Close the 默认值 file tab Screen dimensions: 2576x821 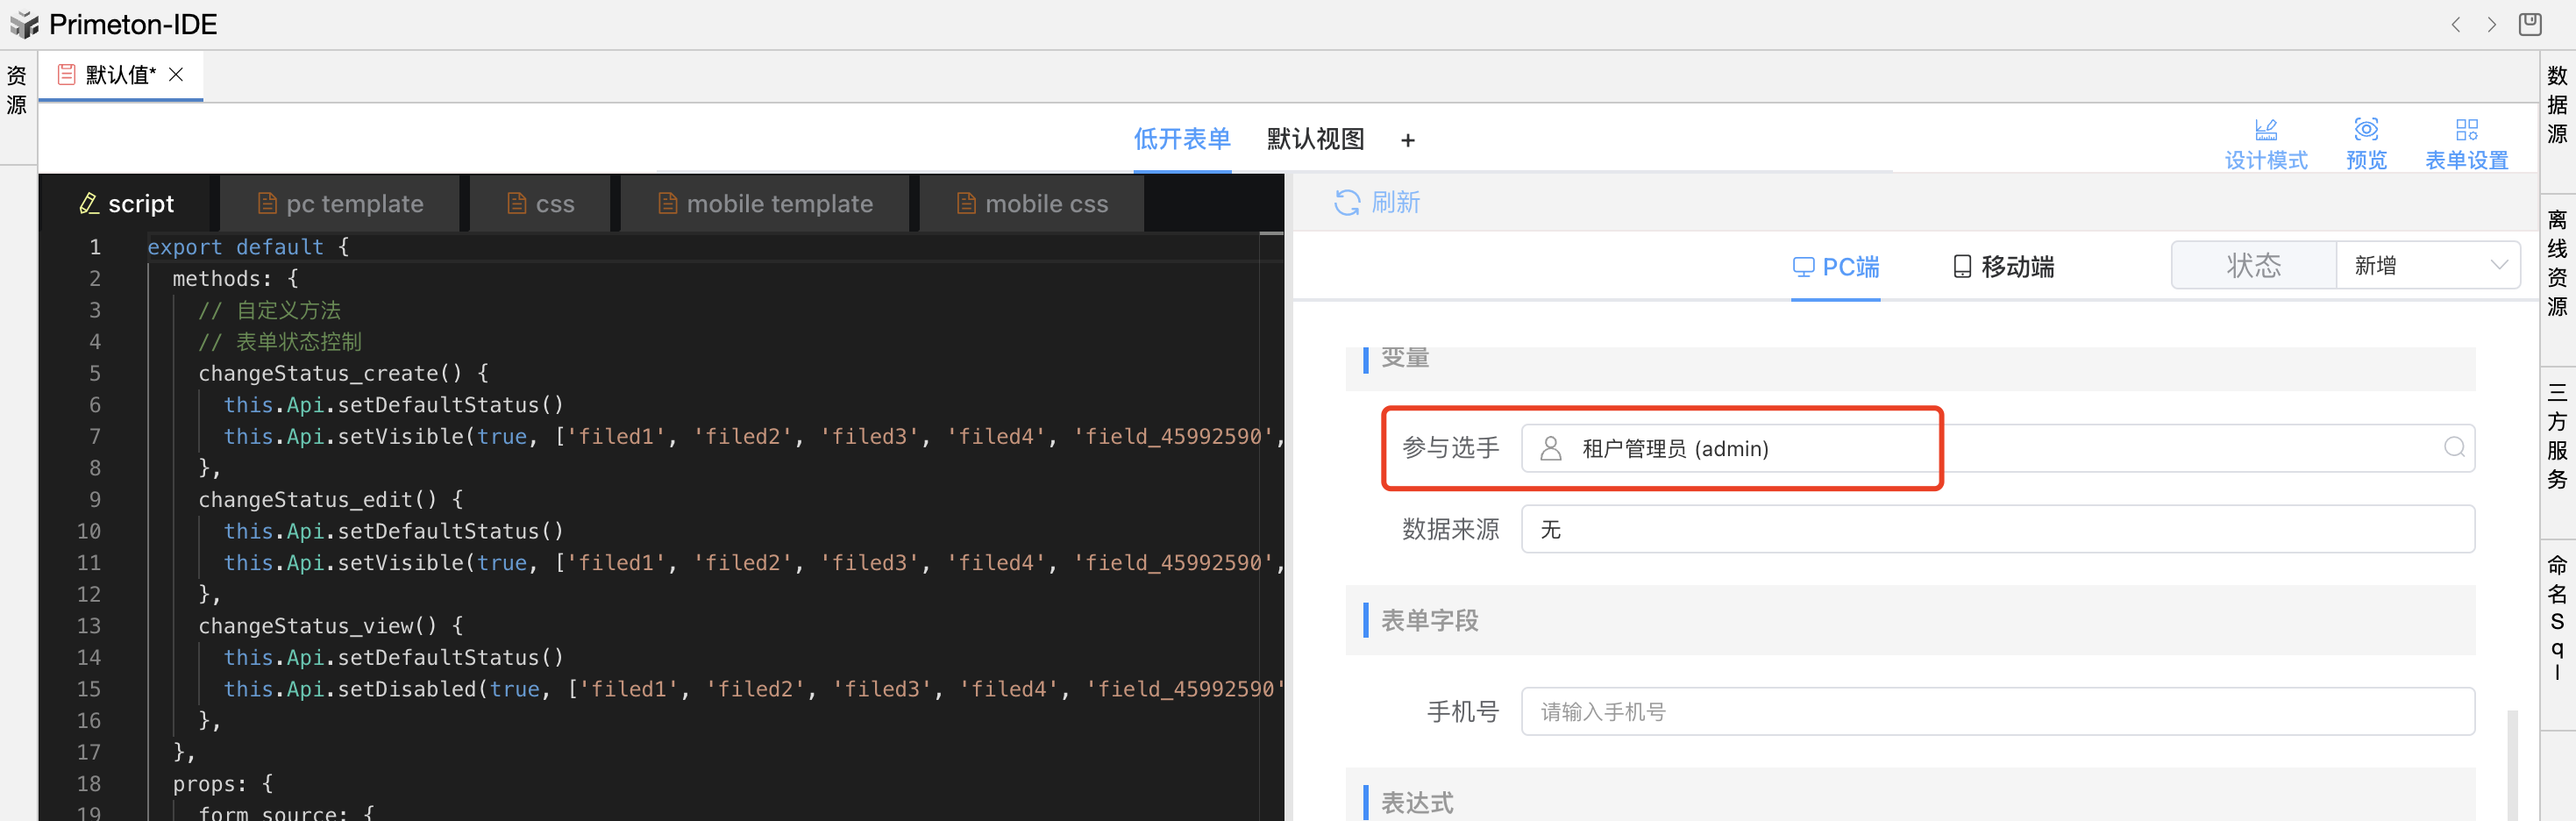pyautogui.click(x=176, y=75)
